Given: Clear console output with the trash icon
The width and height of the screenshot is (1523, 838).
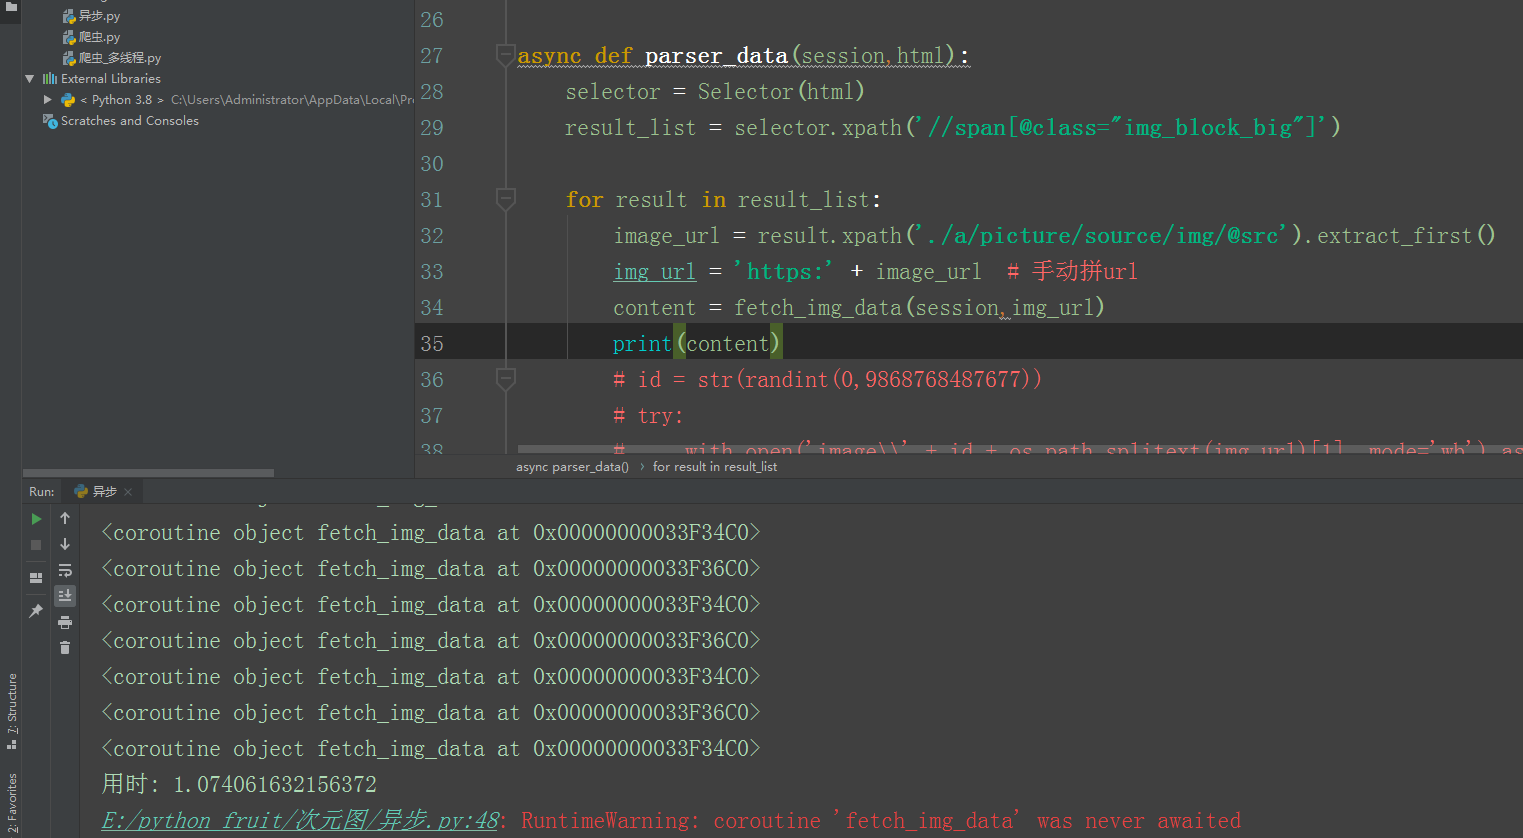Looking at the screenshot, I should pyautogui.click(x=65, y=648).
